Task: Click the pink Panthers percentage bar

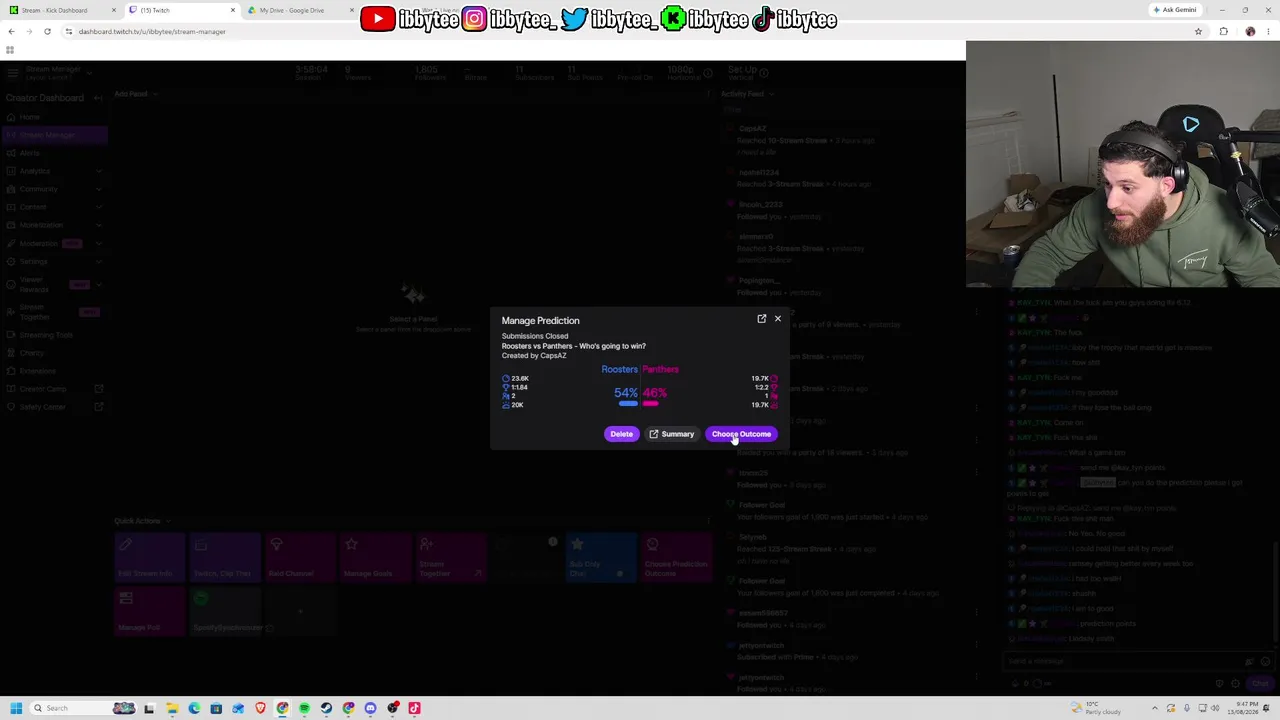Action: click(651, 403)
